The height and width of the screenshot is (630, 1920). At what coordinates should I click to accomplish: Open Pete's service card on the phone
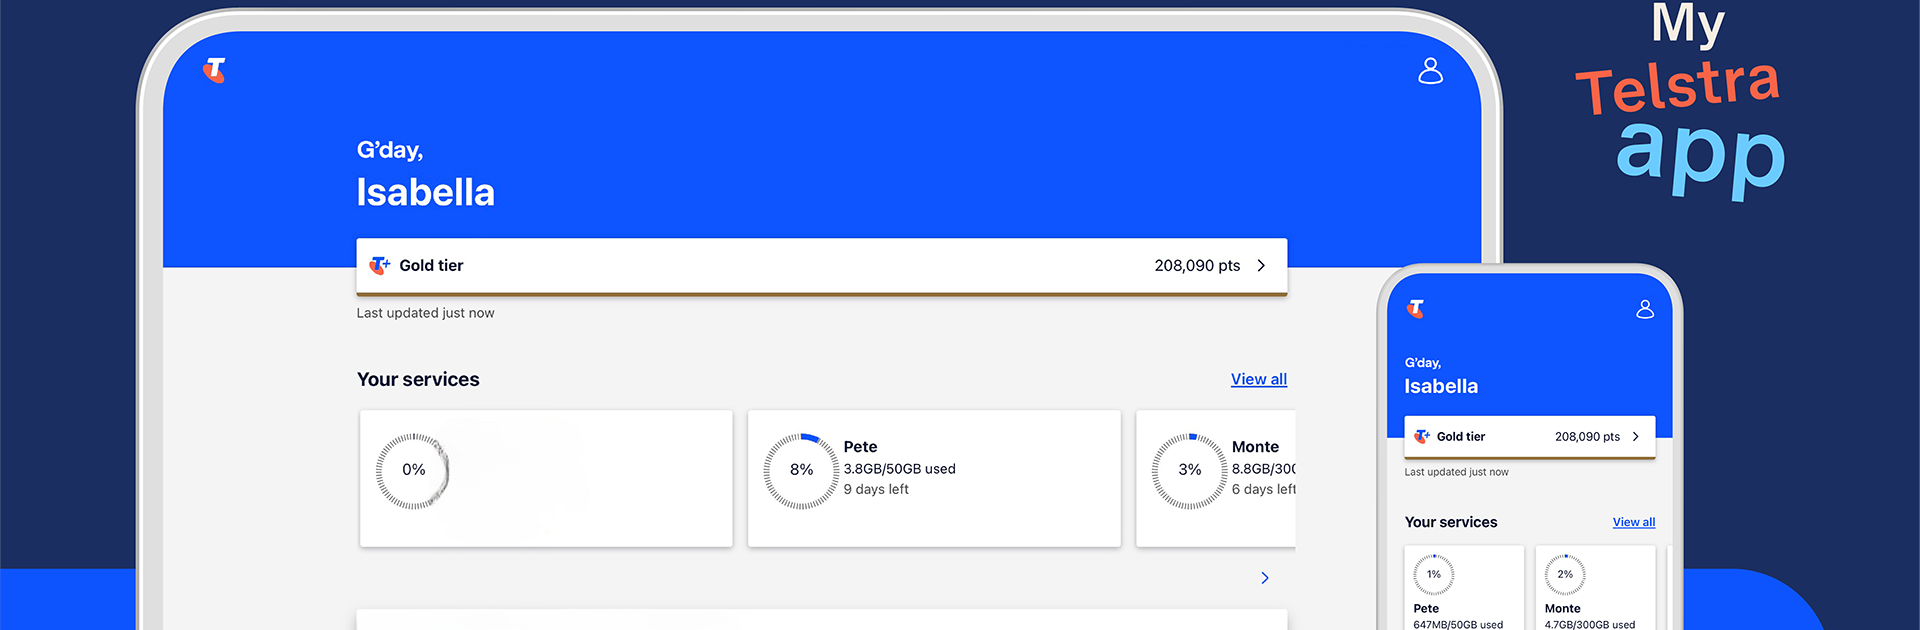pos(1464,588)
